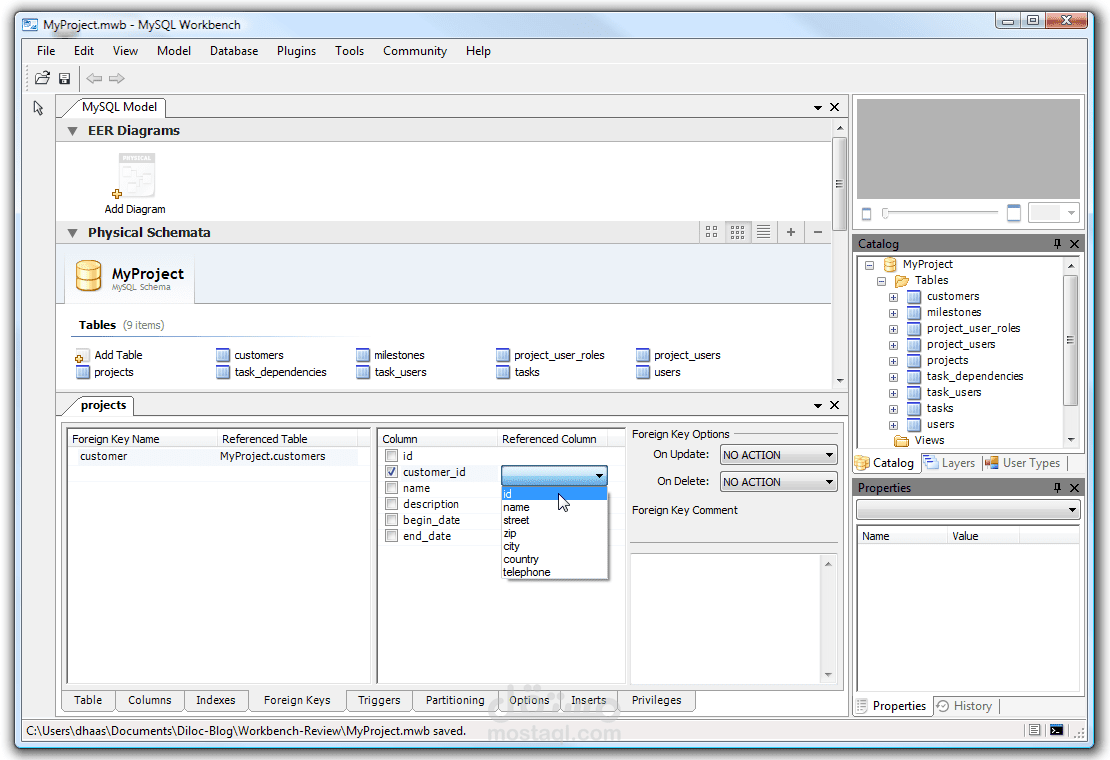Click the Redo right arrow icon

point(117,78)
